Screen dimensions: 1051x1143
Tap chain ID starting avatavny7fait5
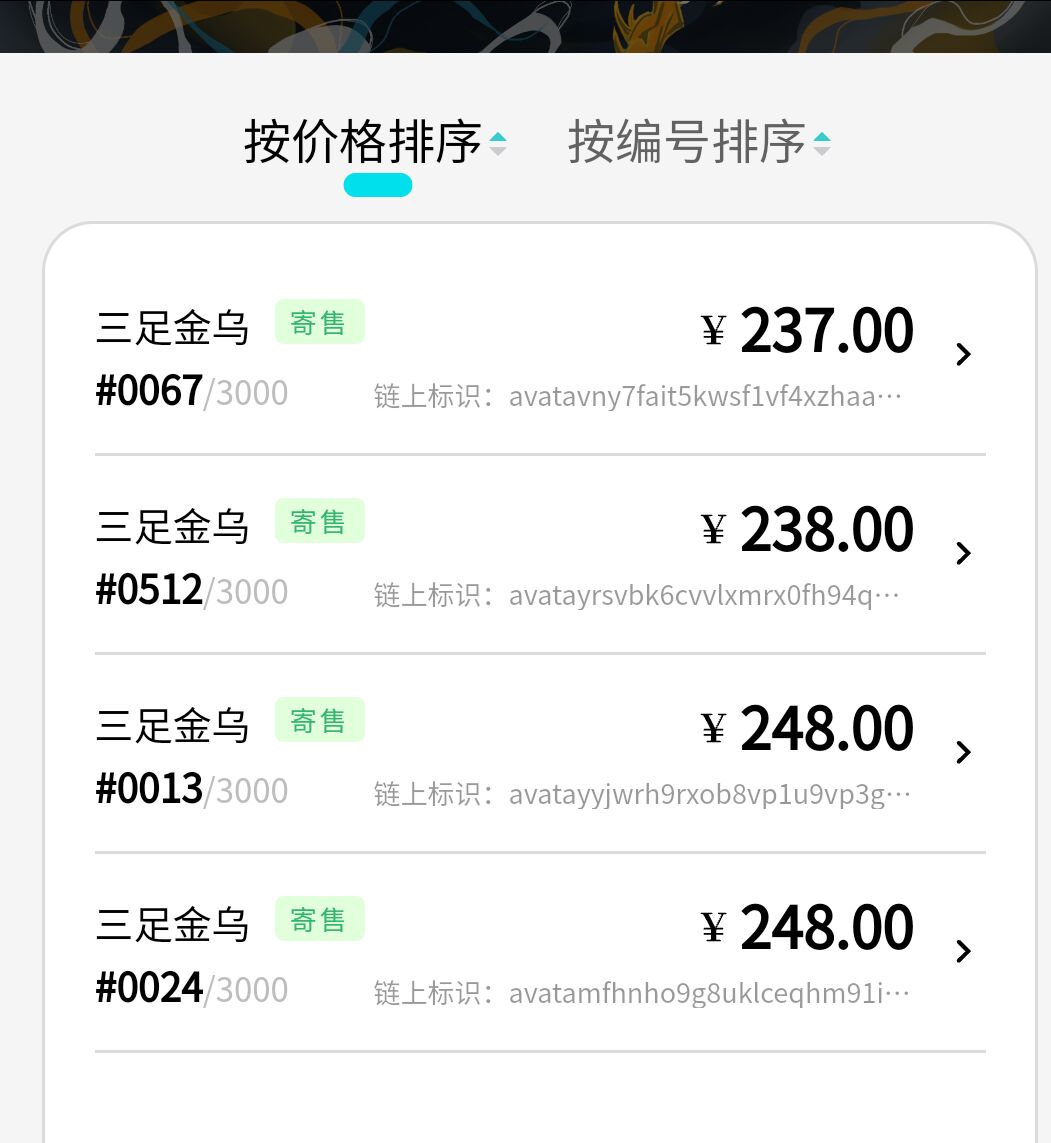tap(640, 397)
